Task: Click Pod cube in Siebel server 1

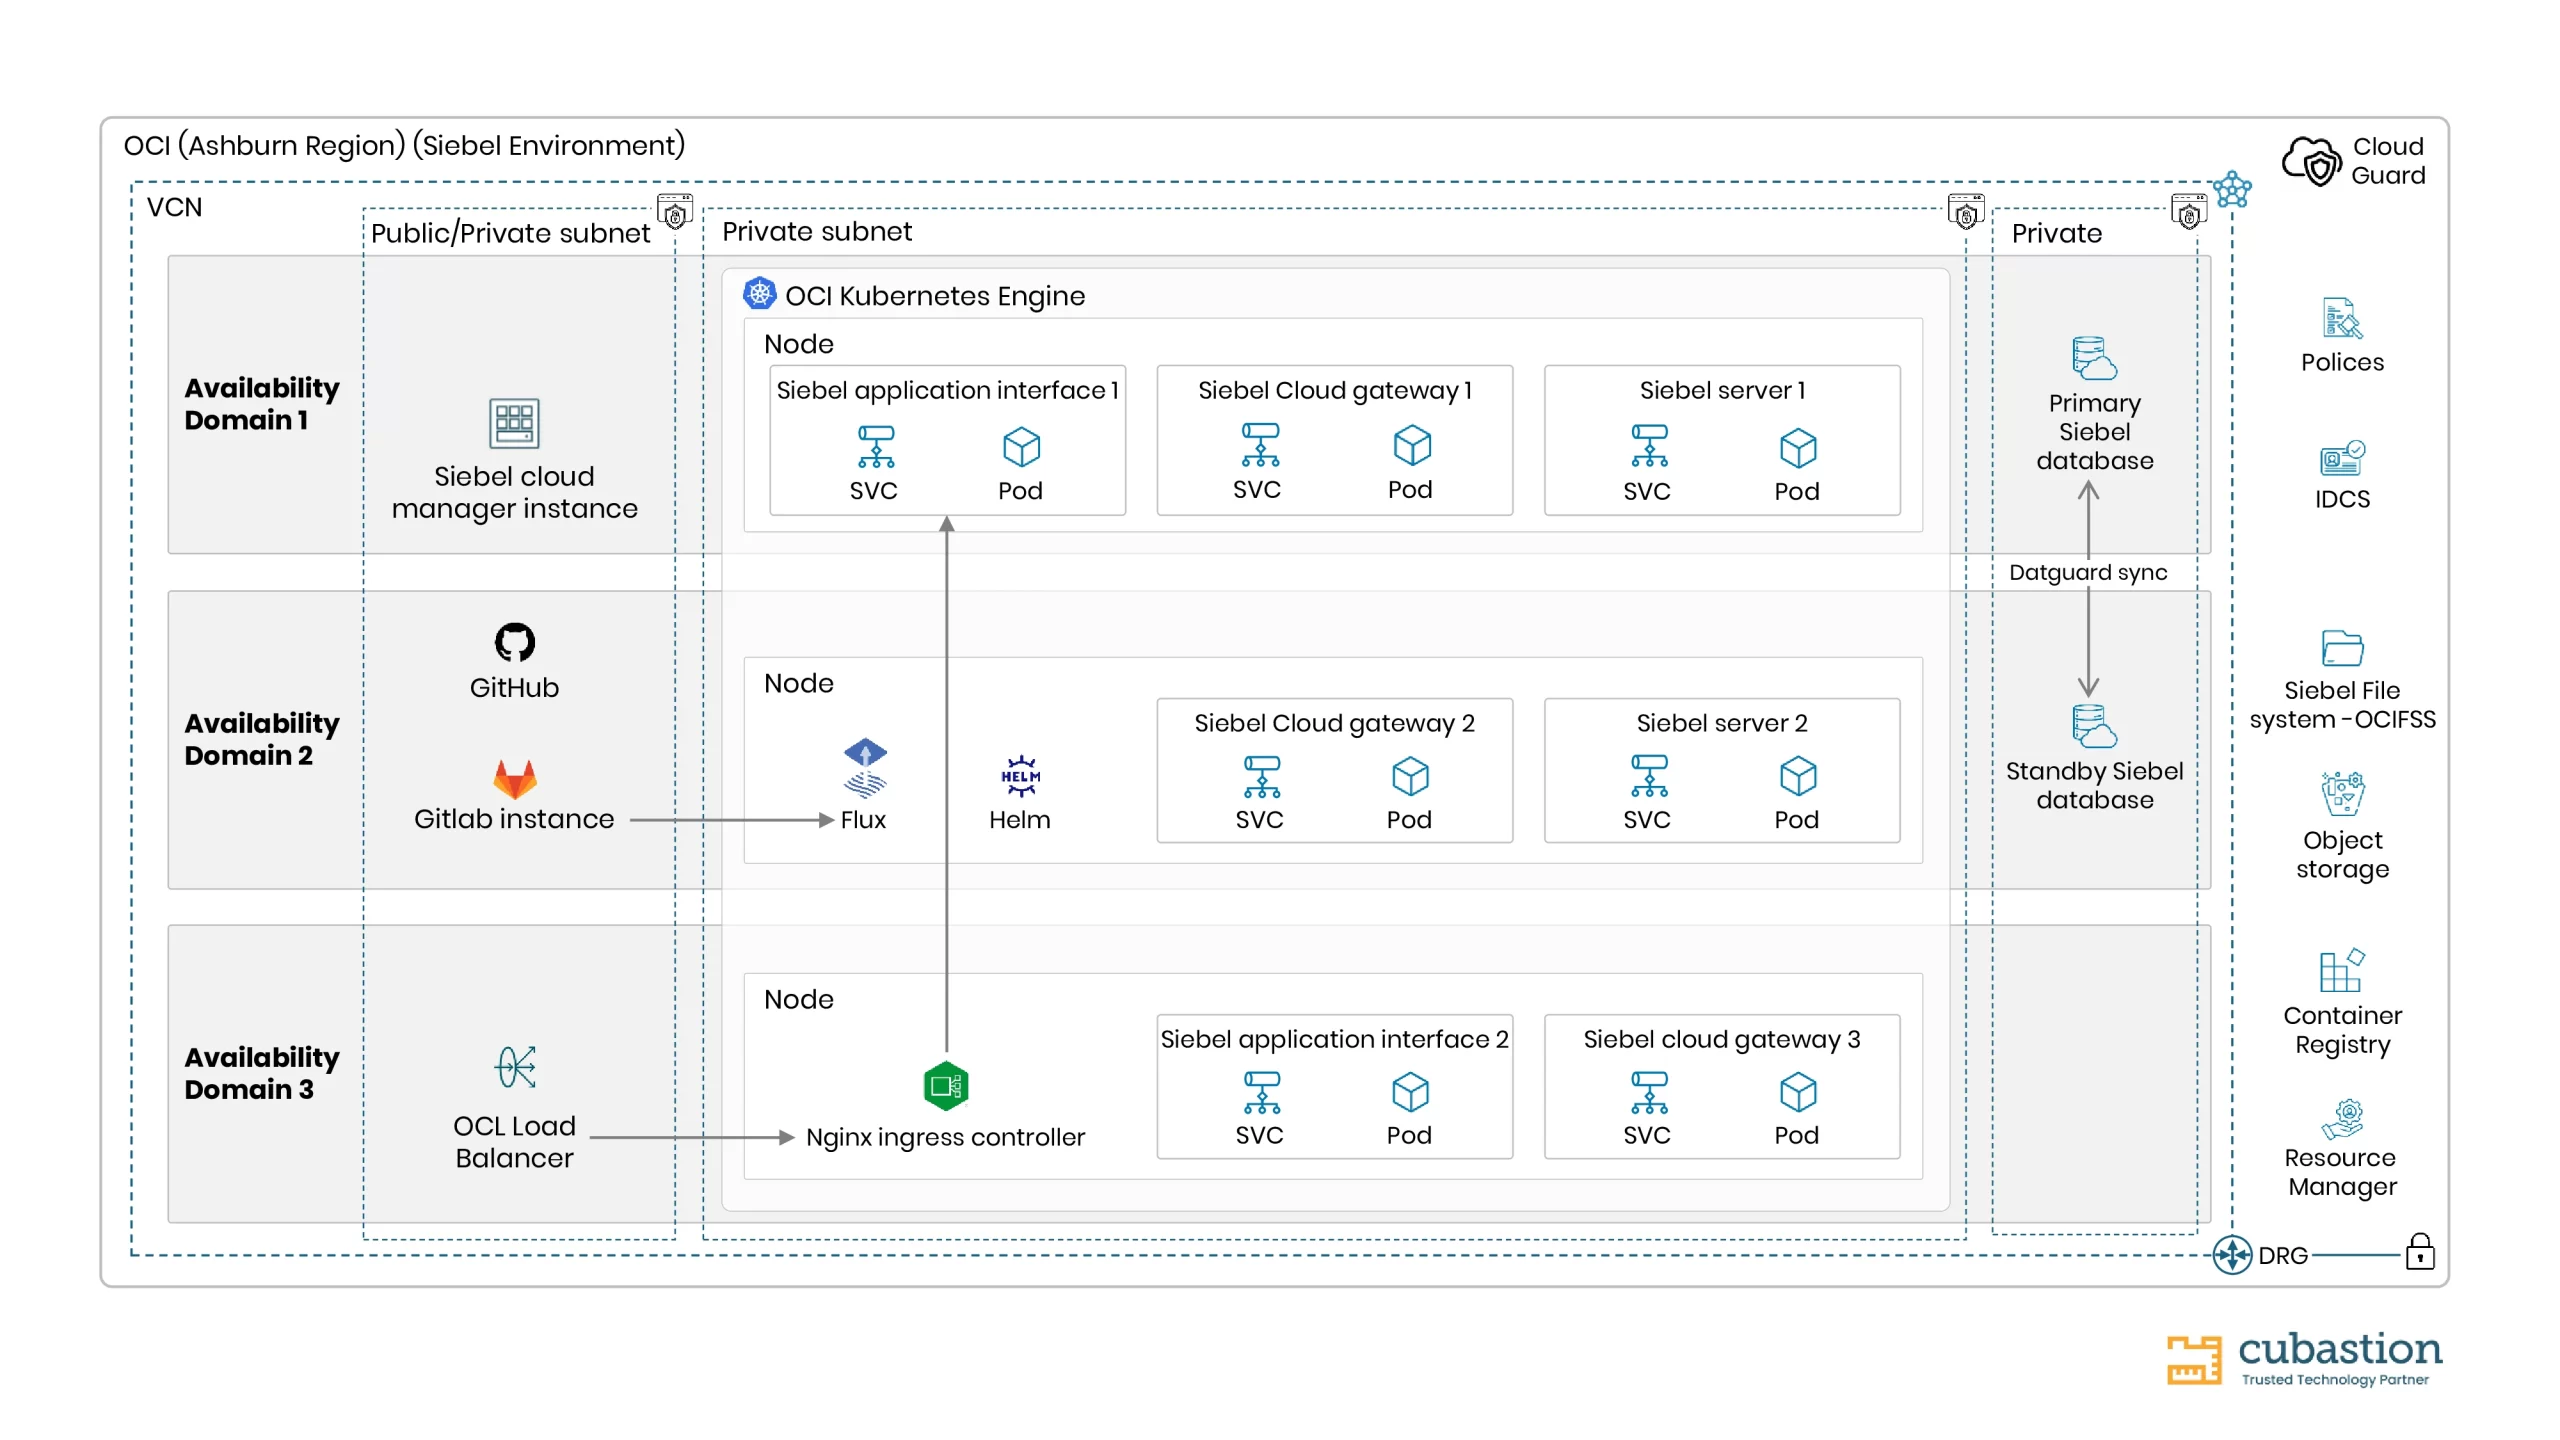Action: (x=1797, y=448)
